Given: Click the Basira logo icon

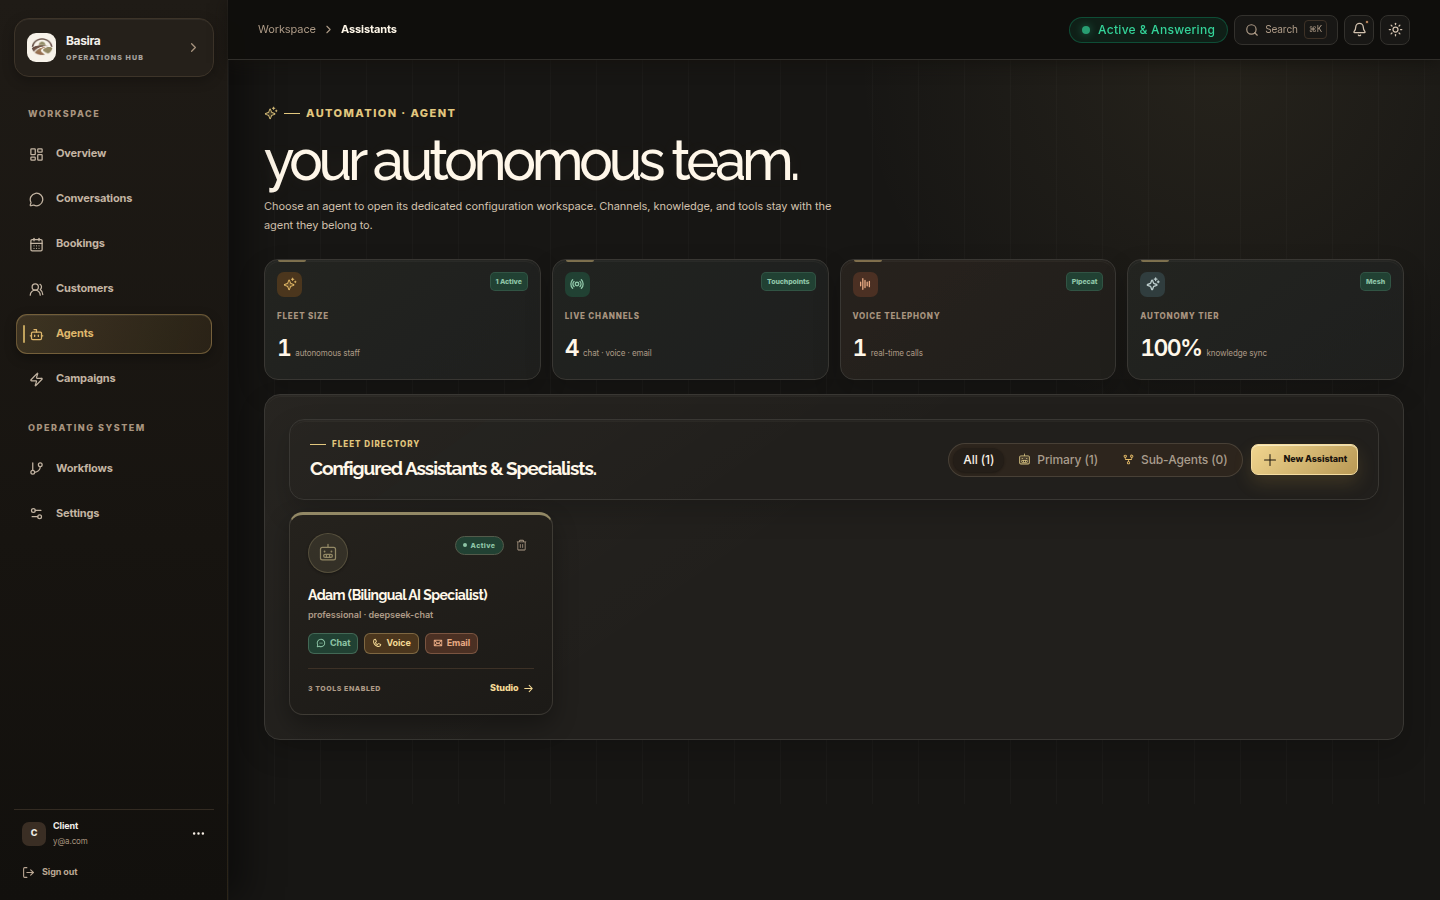Looking at the screenshot, I should (x=41, y=47).
